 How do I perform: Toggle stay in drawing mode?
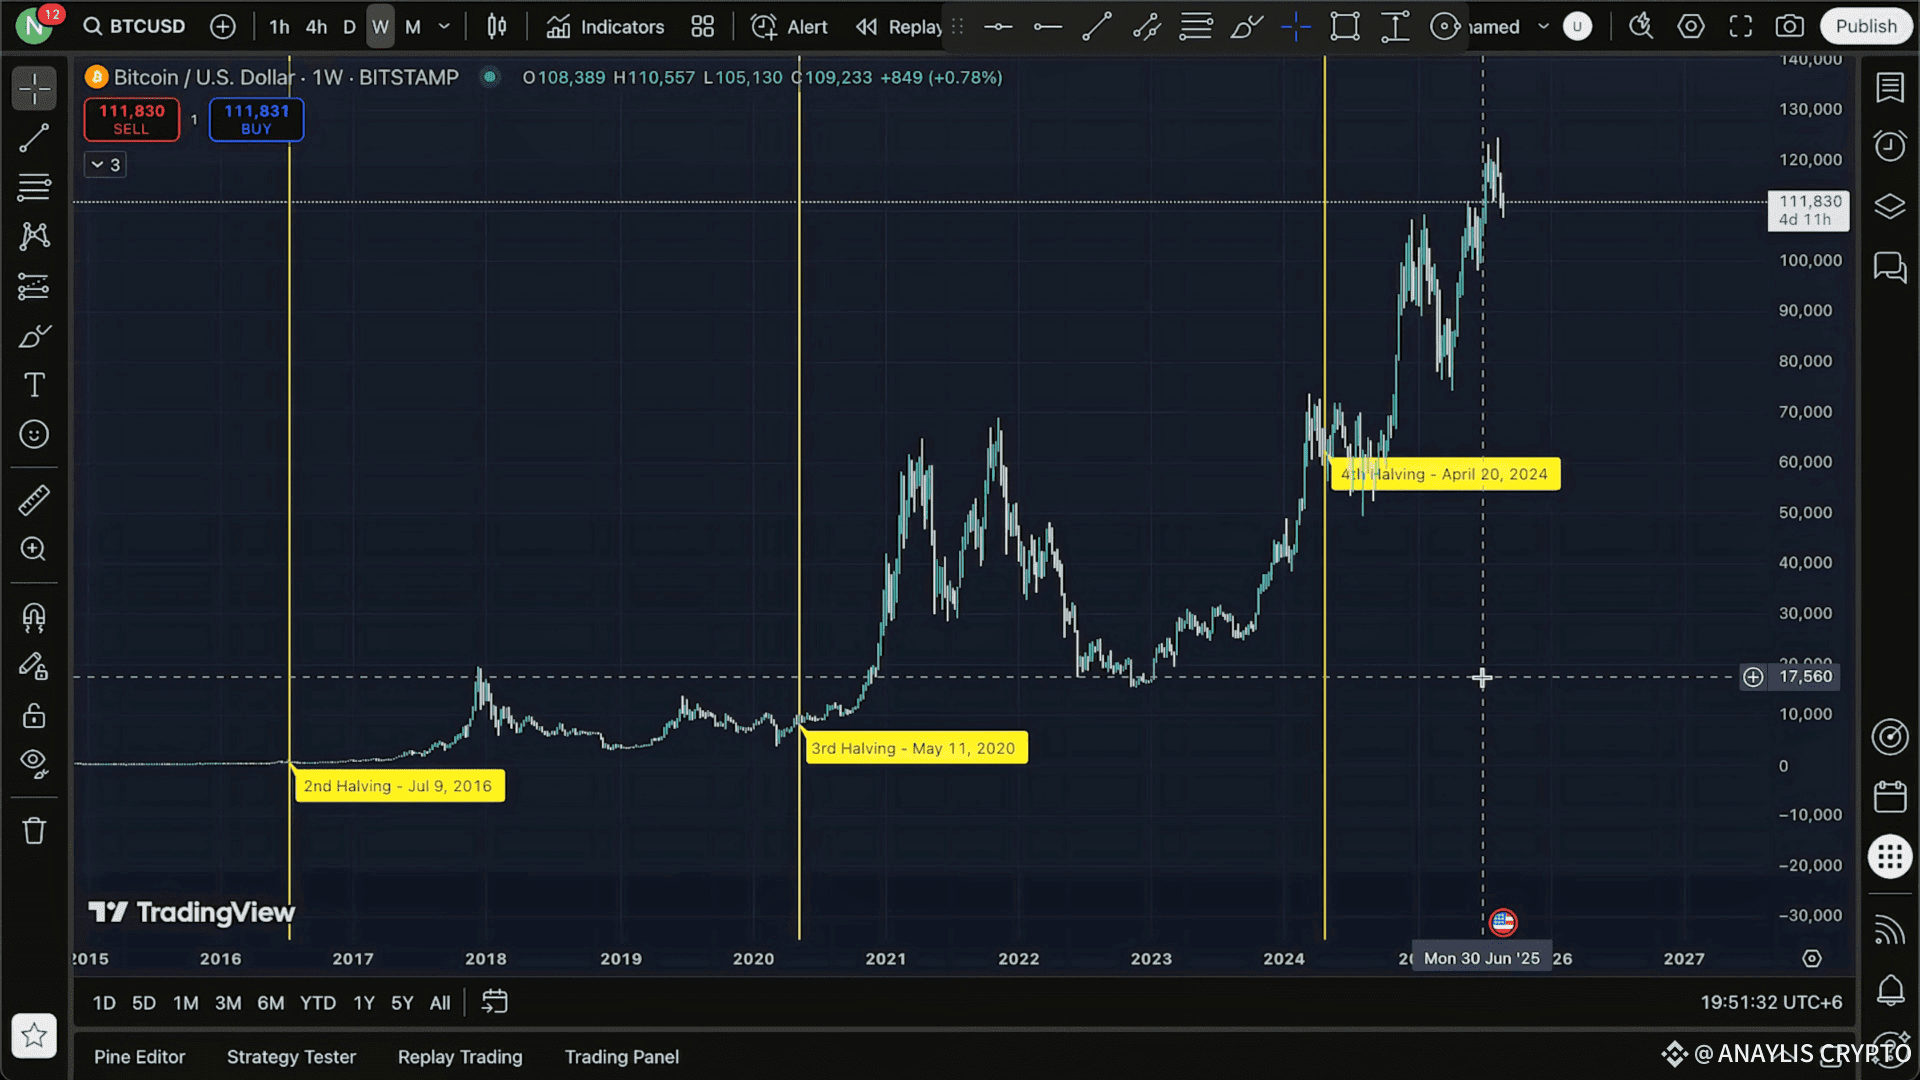(34, 667)
